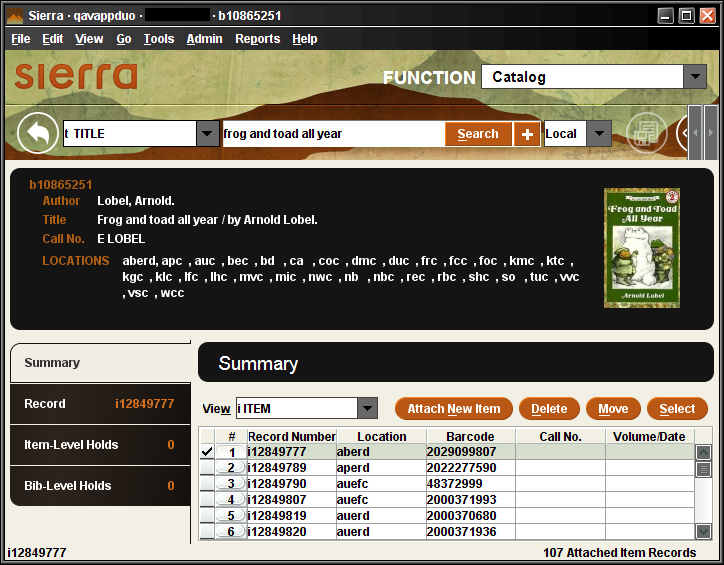
Task: Click the Move button
Action: (x=613, y=409)
